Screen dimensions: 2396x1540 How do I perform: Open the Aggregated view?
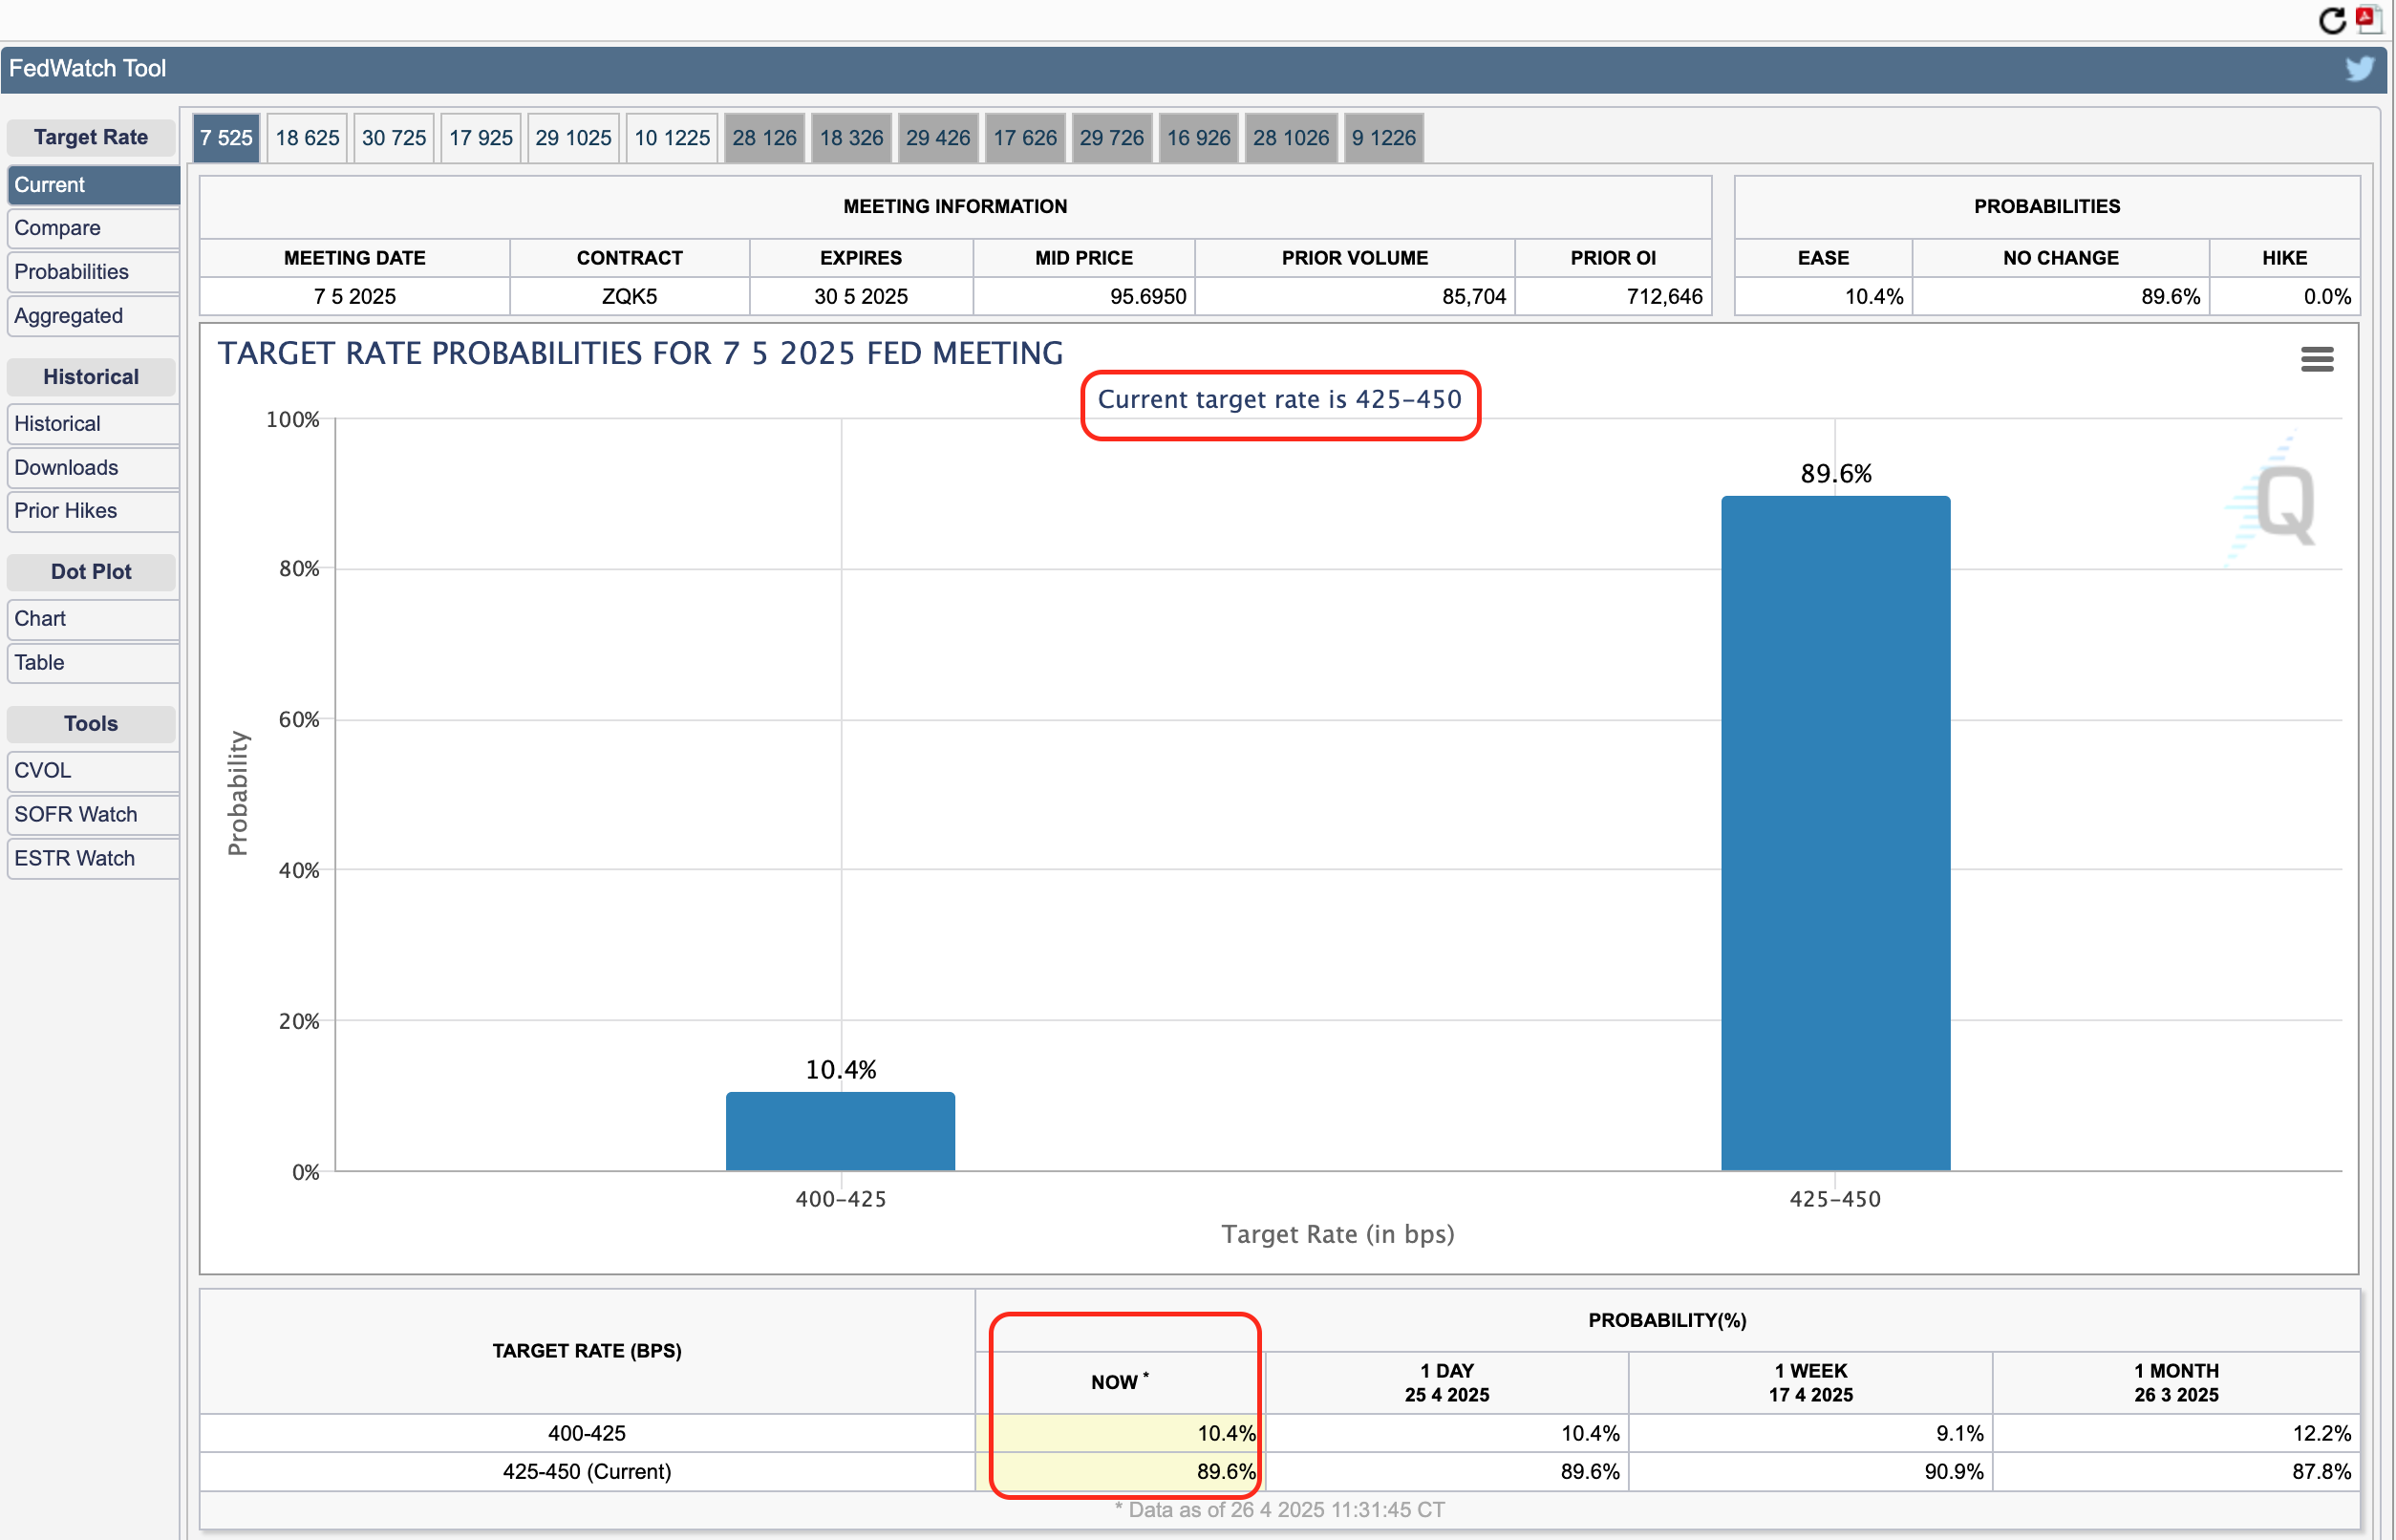pos(92,316)
